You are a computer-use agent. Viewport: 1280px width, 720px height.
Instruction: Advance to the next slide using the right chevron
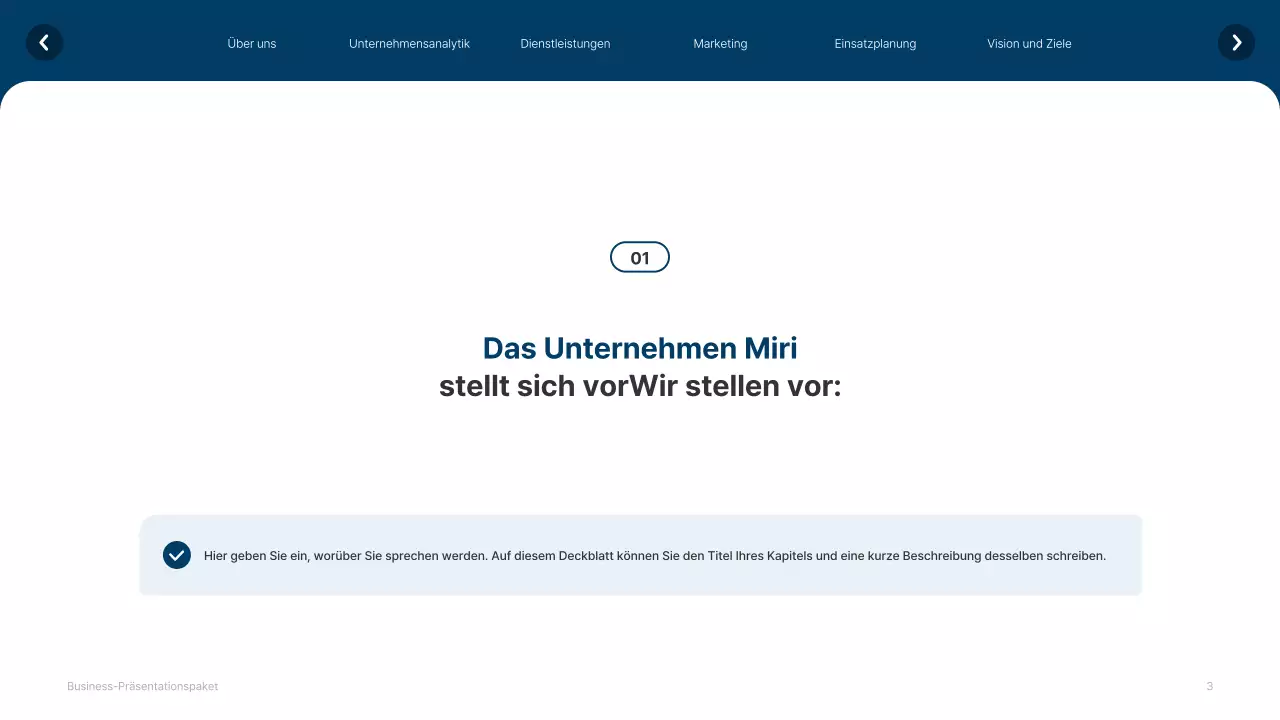1236,43
